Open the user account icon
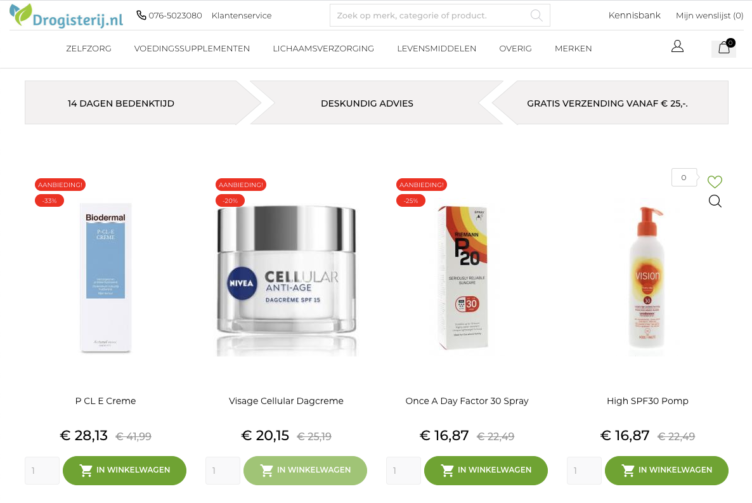The image size is (752, 503). point(677,47)
